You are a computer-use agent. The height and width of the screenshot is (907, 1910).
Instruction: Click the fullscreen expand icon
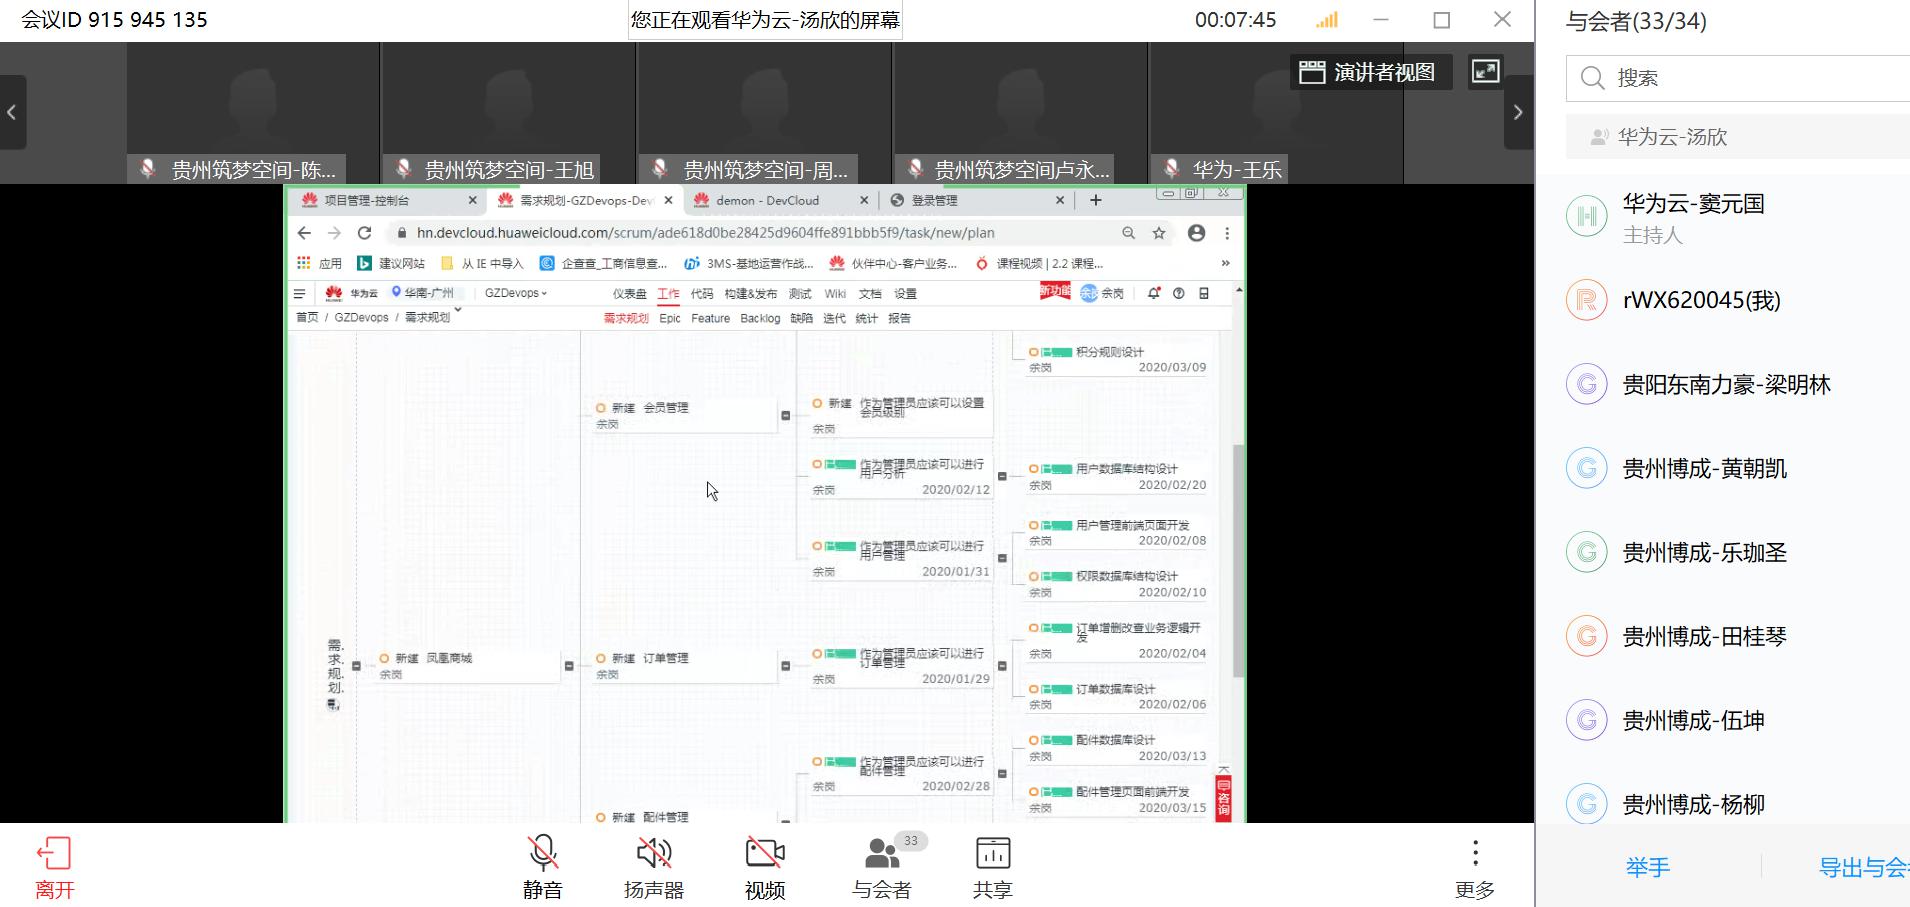[x=1485, y=71]
